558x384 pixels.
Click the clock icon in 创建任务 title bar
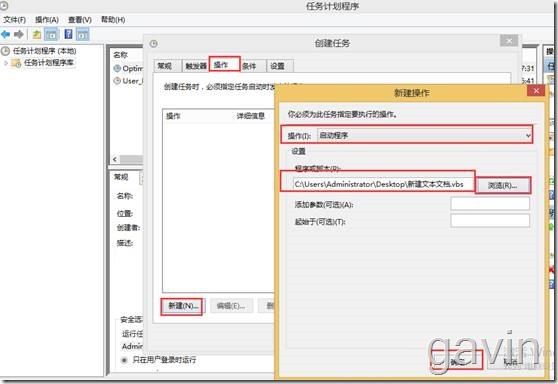(x=154, y=43)
